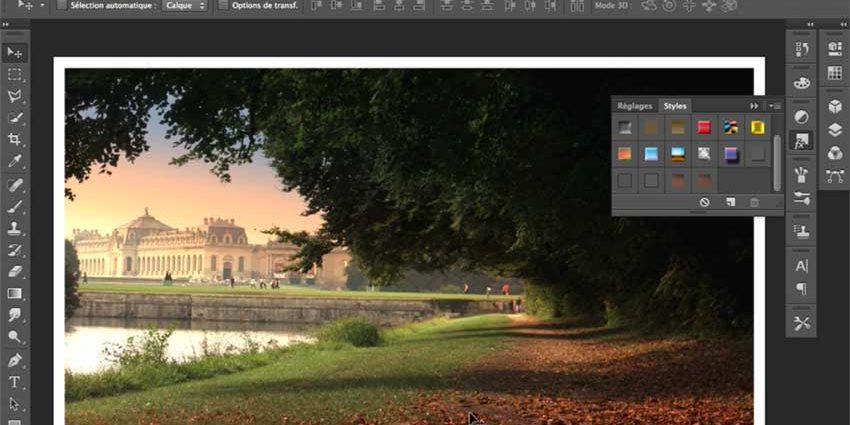Toggle the Options de transf. checkbox

point(223,6)
